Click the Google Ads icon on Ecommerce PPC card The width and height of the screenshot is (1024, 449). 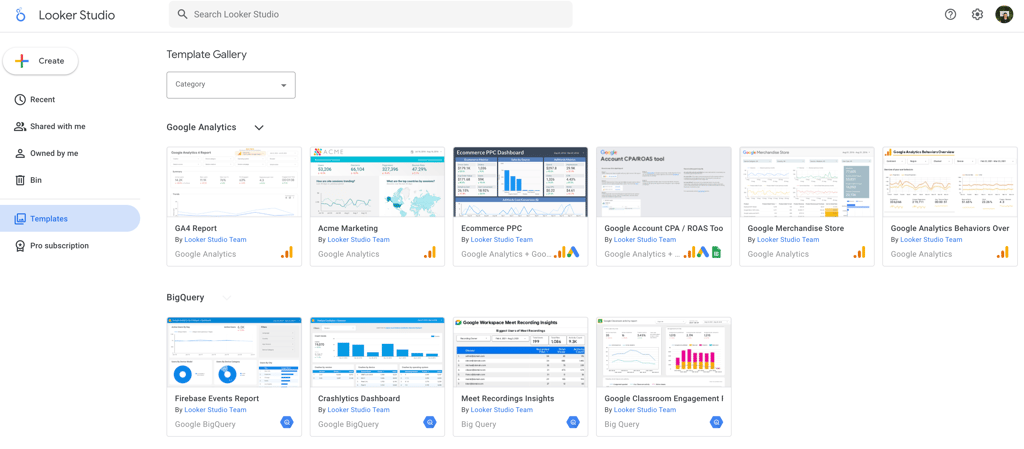573,253
